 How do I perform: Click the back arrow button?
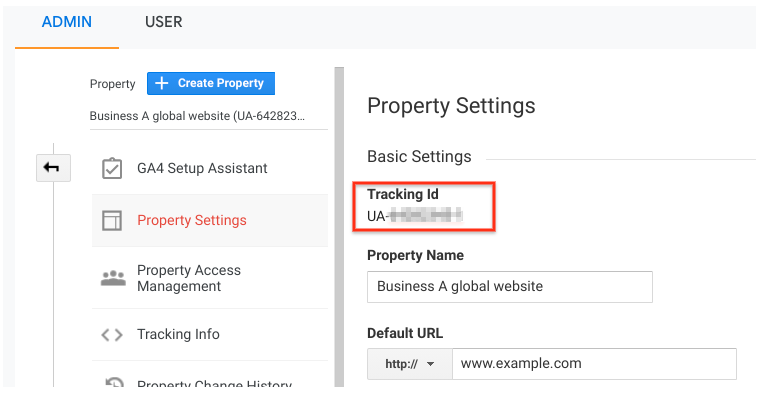pos(53,168)
